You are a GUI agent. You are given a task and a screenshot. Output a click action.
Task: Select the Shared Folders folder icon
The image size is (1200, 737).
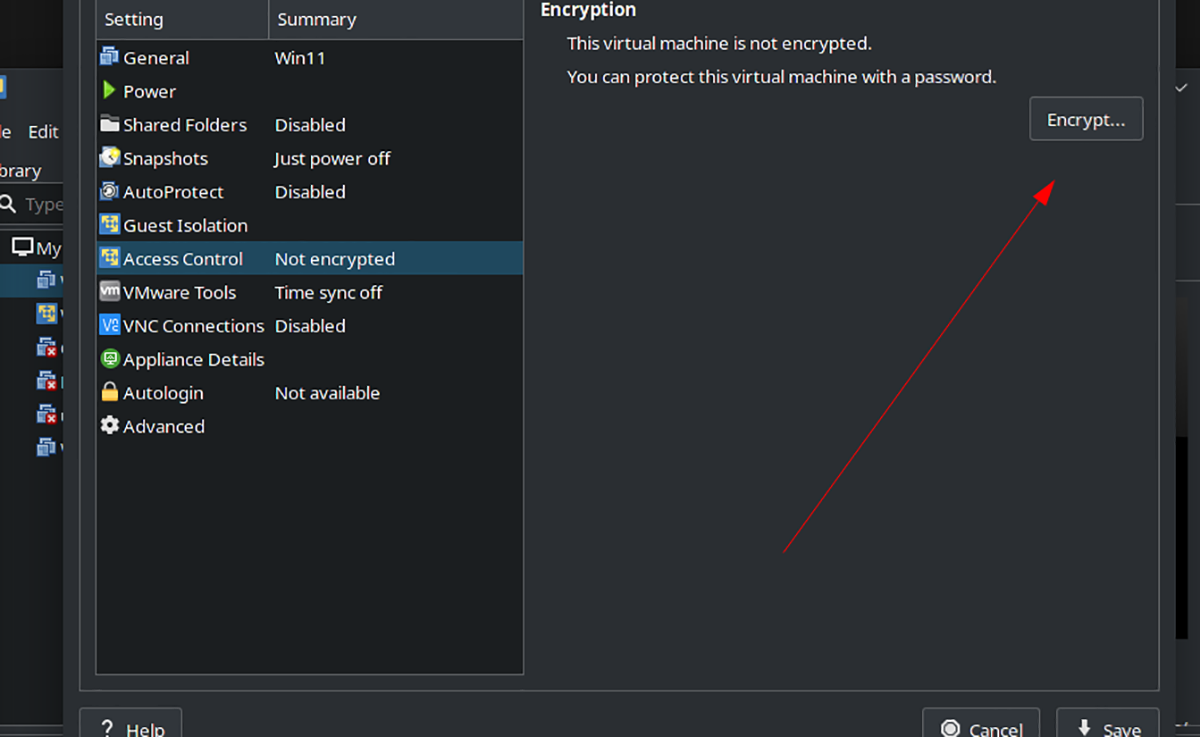coord(109,125)
